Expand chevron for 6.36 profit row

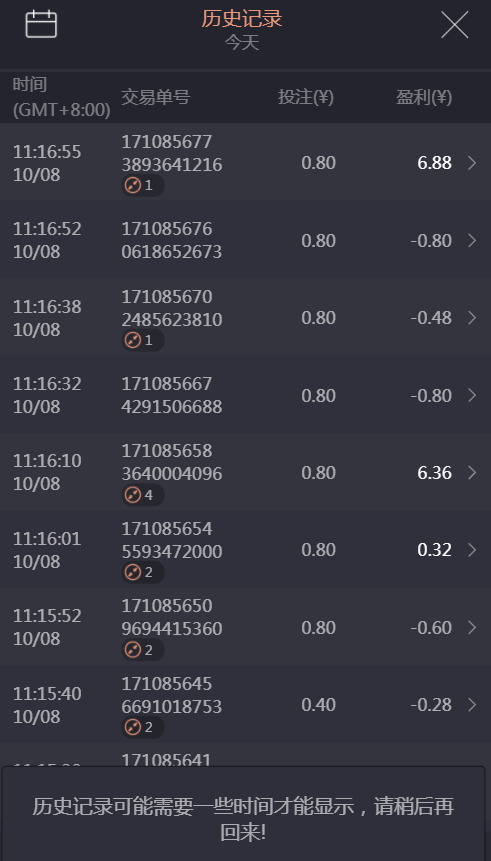472,473
